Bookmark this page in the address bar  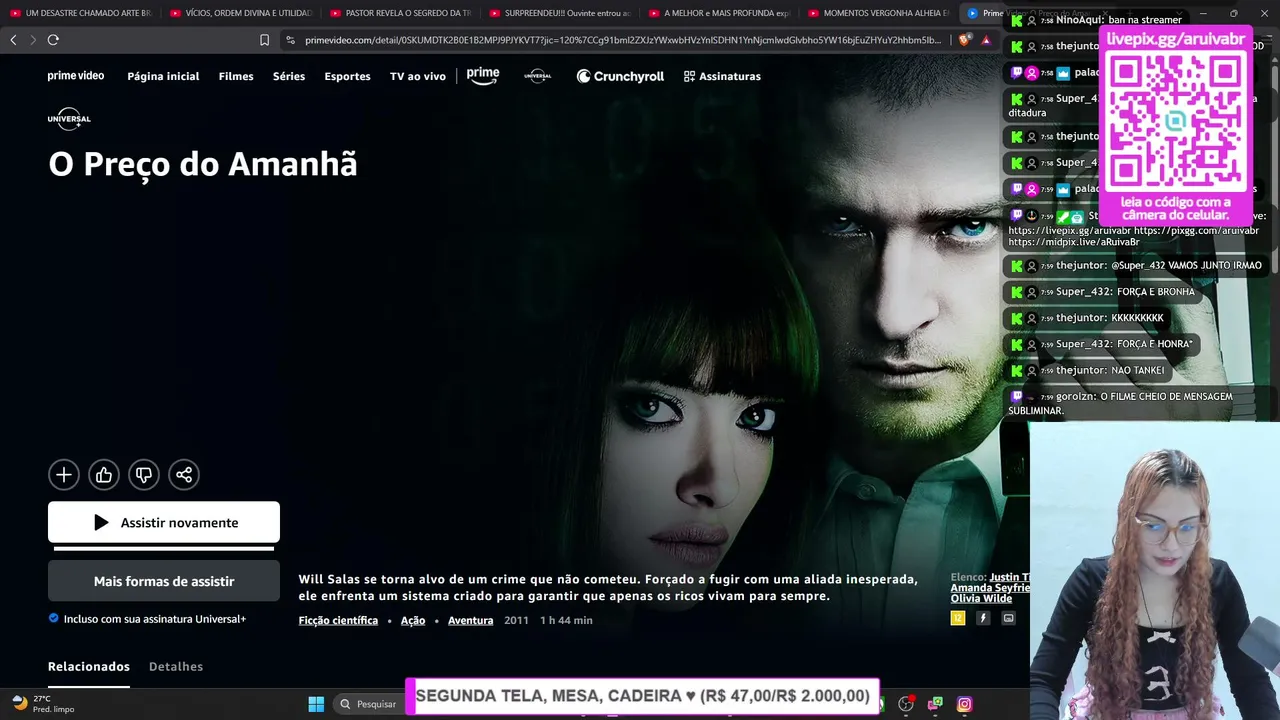pyautogui.click(x=264, y=40)
